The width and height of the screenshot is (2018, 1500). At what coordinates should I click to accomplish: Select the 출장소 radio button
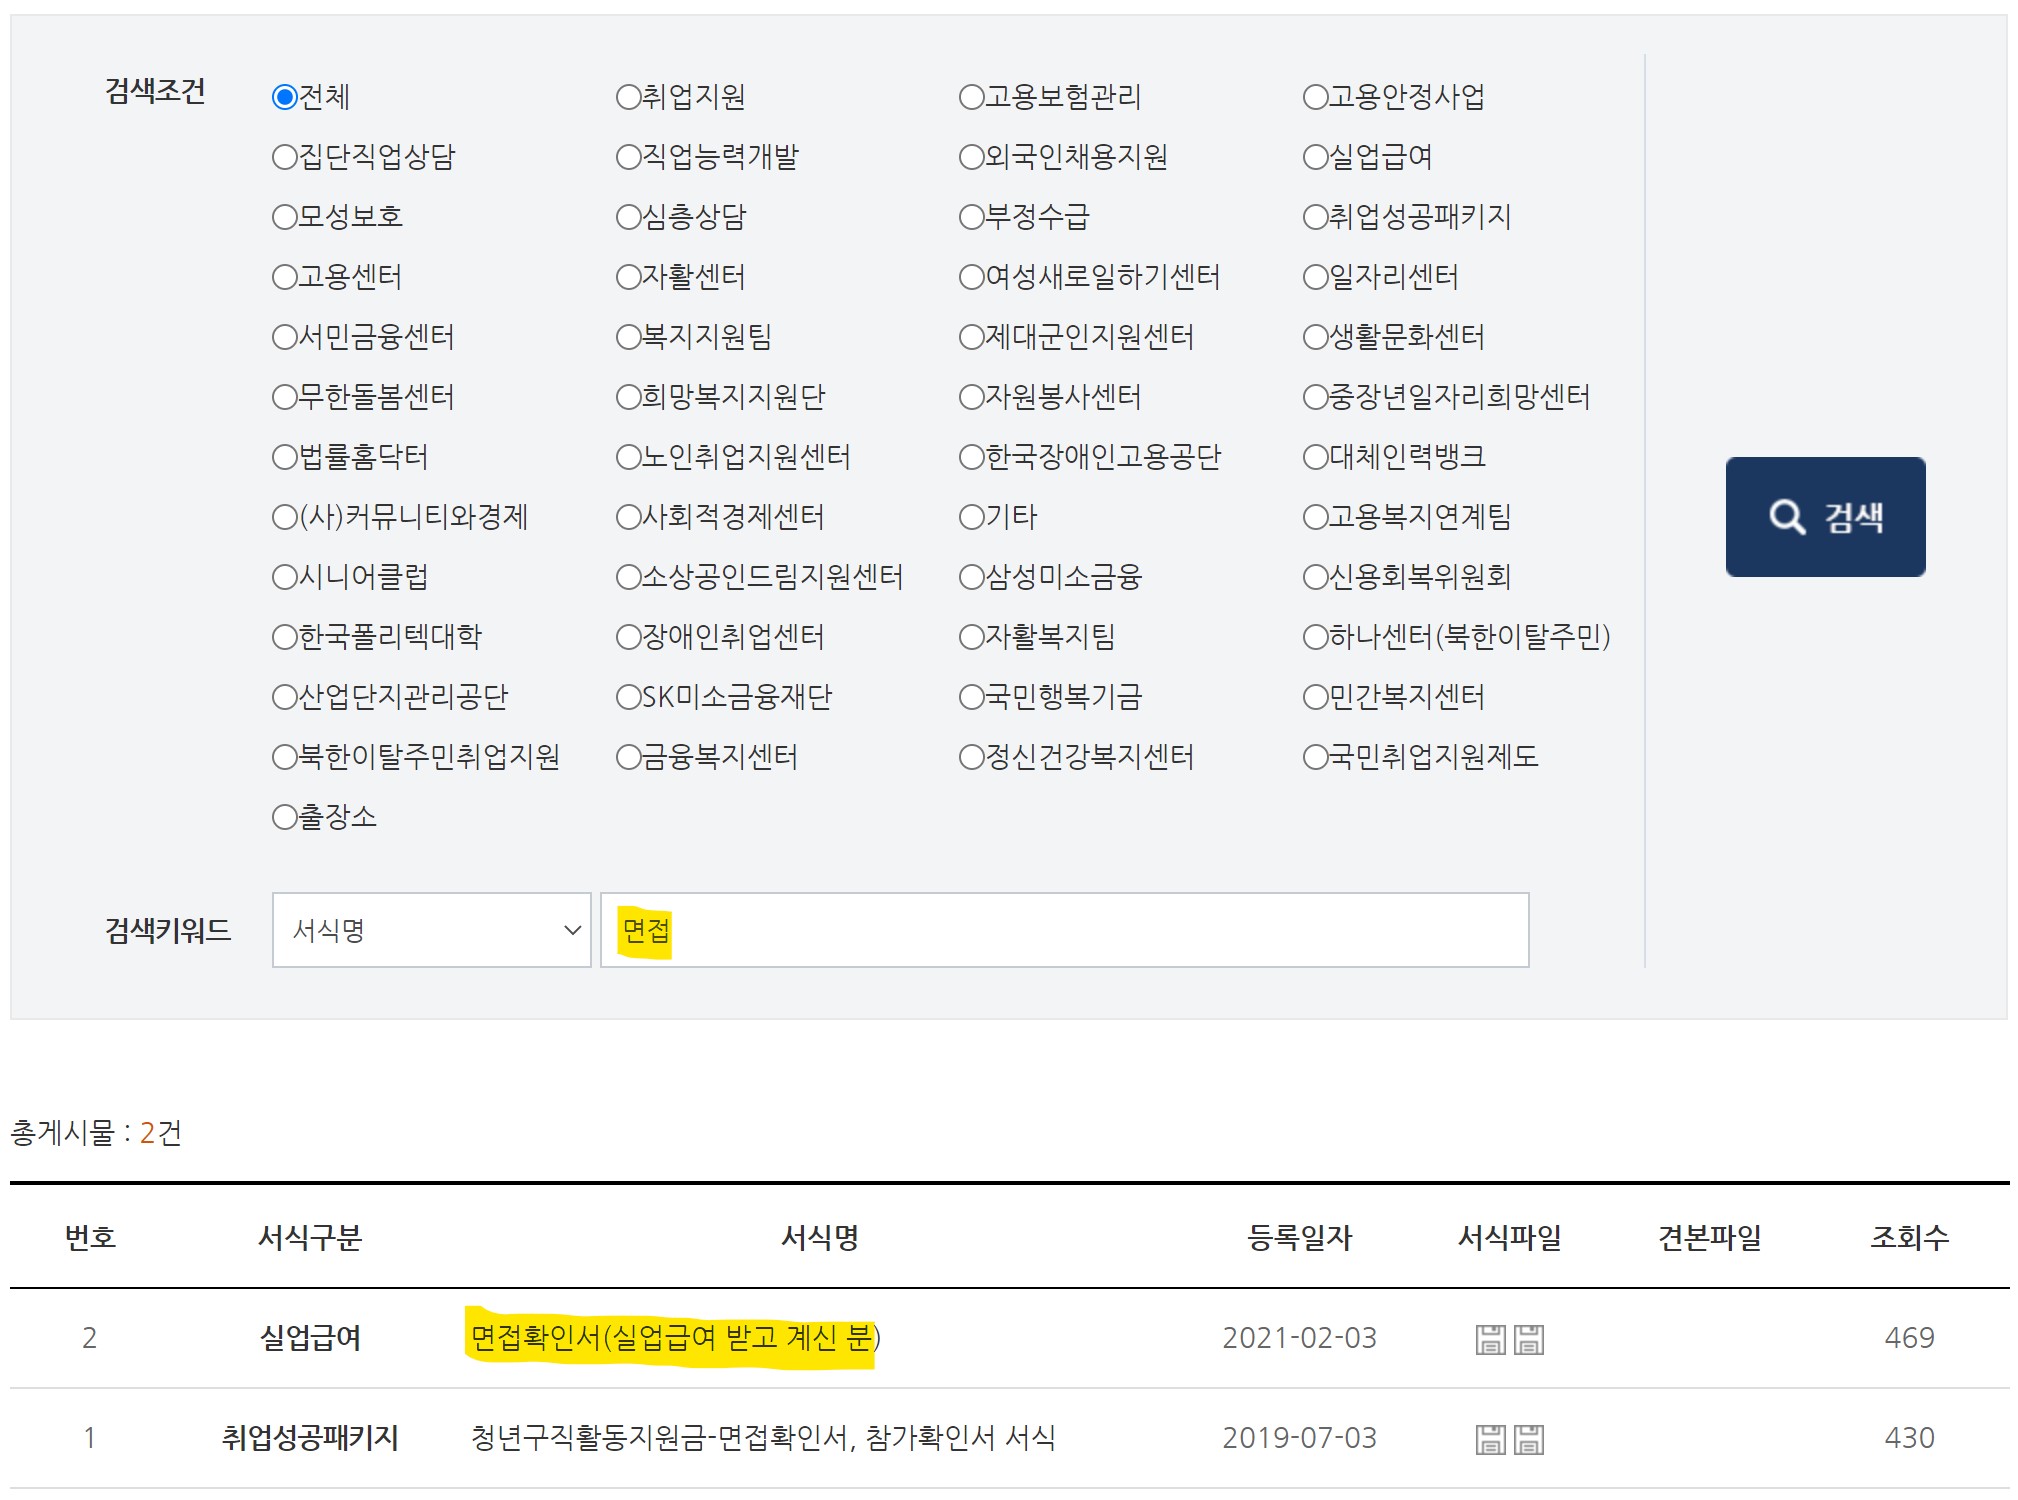(x=285, y=817)
